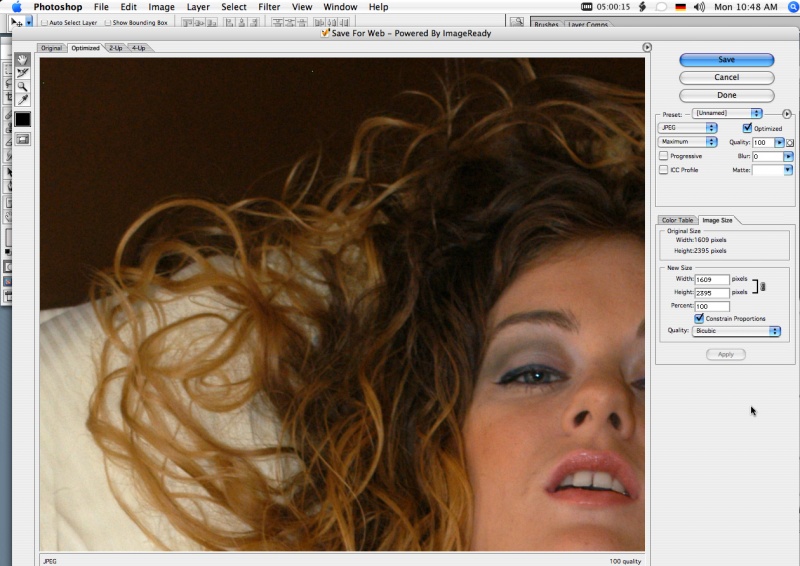Toggle slices visibility button

point(22,139)
